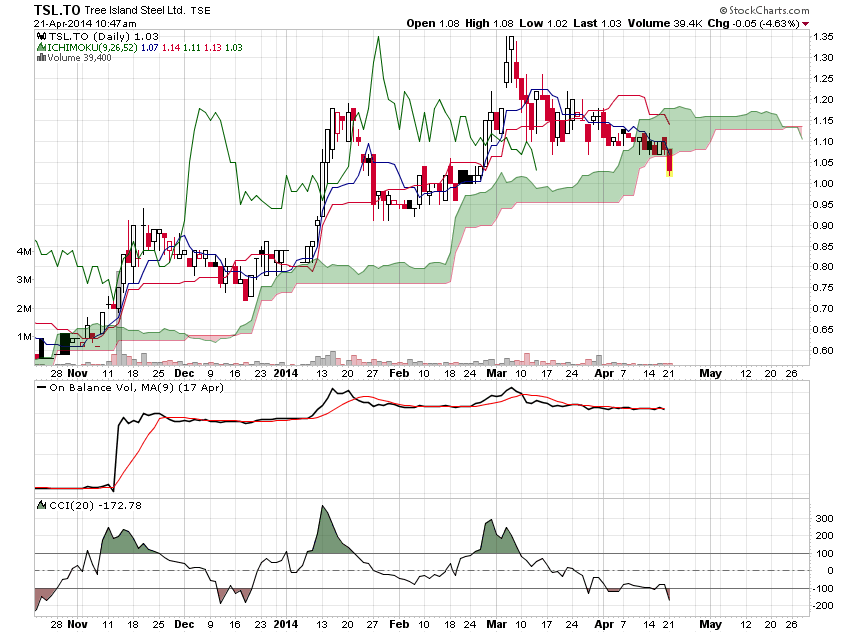Viewport: 850px width, 633px height.
Task: Click the 1.00 price axis label
Action: click(x=823, y=184)
